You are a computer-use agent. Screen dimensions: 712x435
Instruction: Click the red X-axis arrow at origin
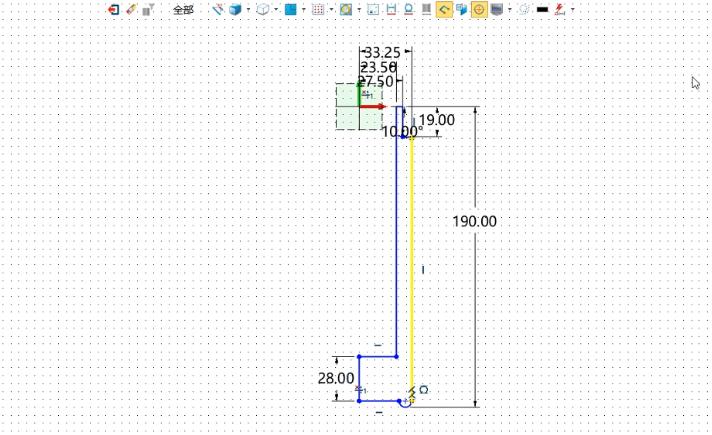[373, 107]
